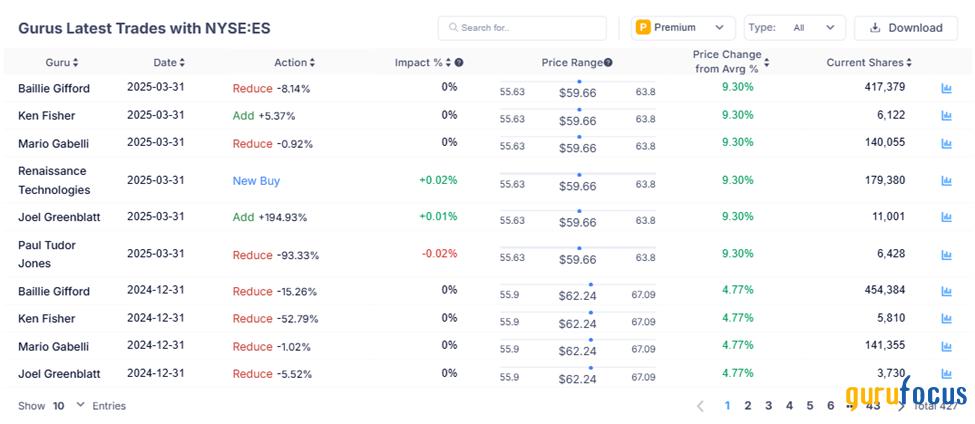The height and width of the screenshot is (424, 975).
Task: Sort by Price Change from Avrg %
Action: pyautogui.click(x=731, y=62)
